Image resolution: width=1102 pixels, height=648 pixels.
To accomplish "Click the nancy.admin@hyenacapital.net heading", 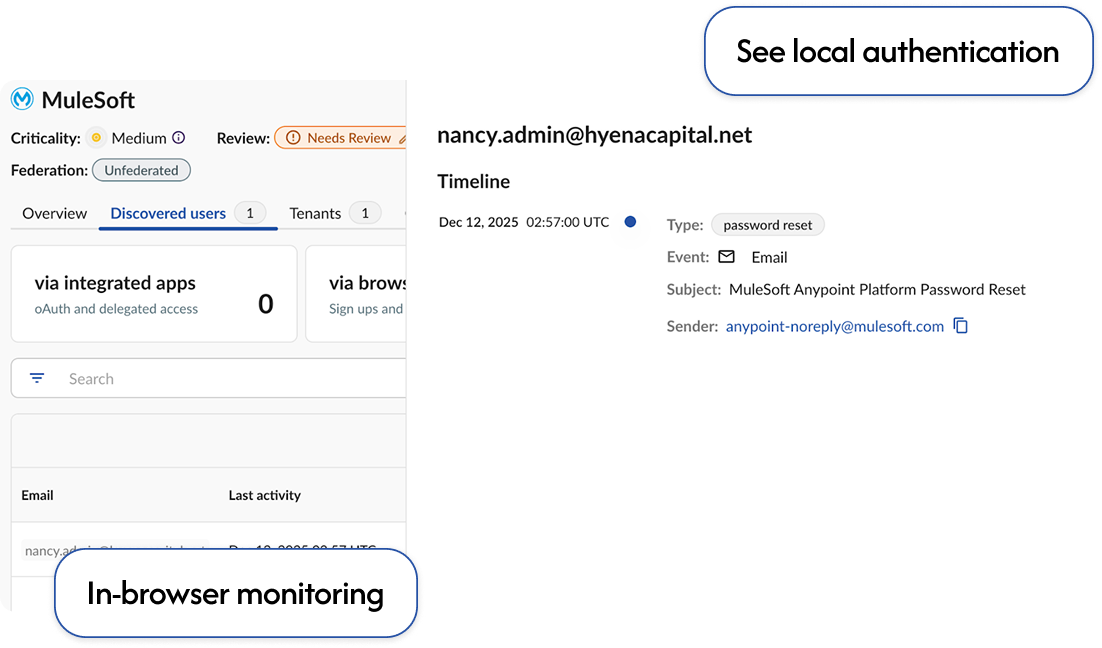I will point(595,134).
